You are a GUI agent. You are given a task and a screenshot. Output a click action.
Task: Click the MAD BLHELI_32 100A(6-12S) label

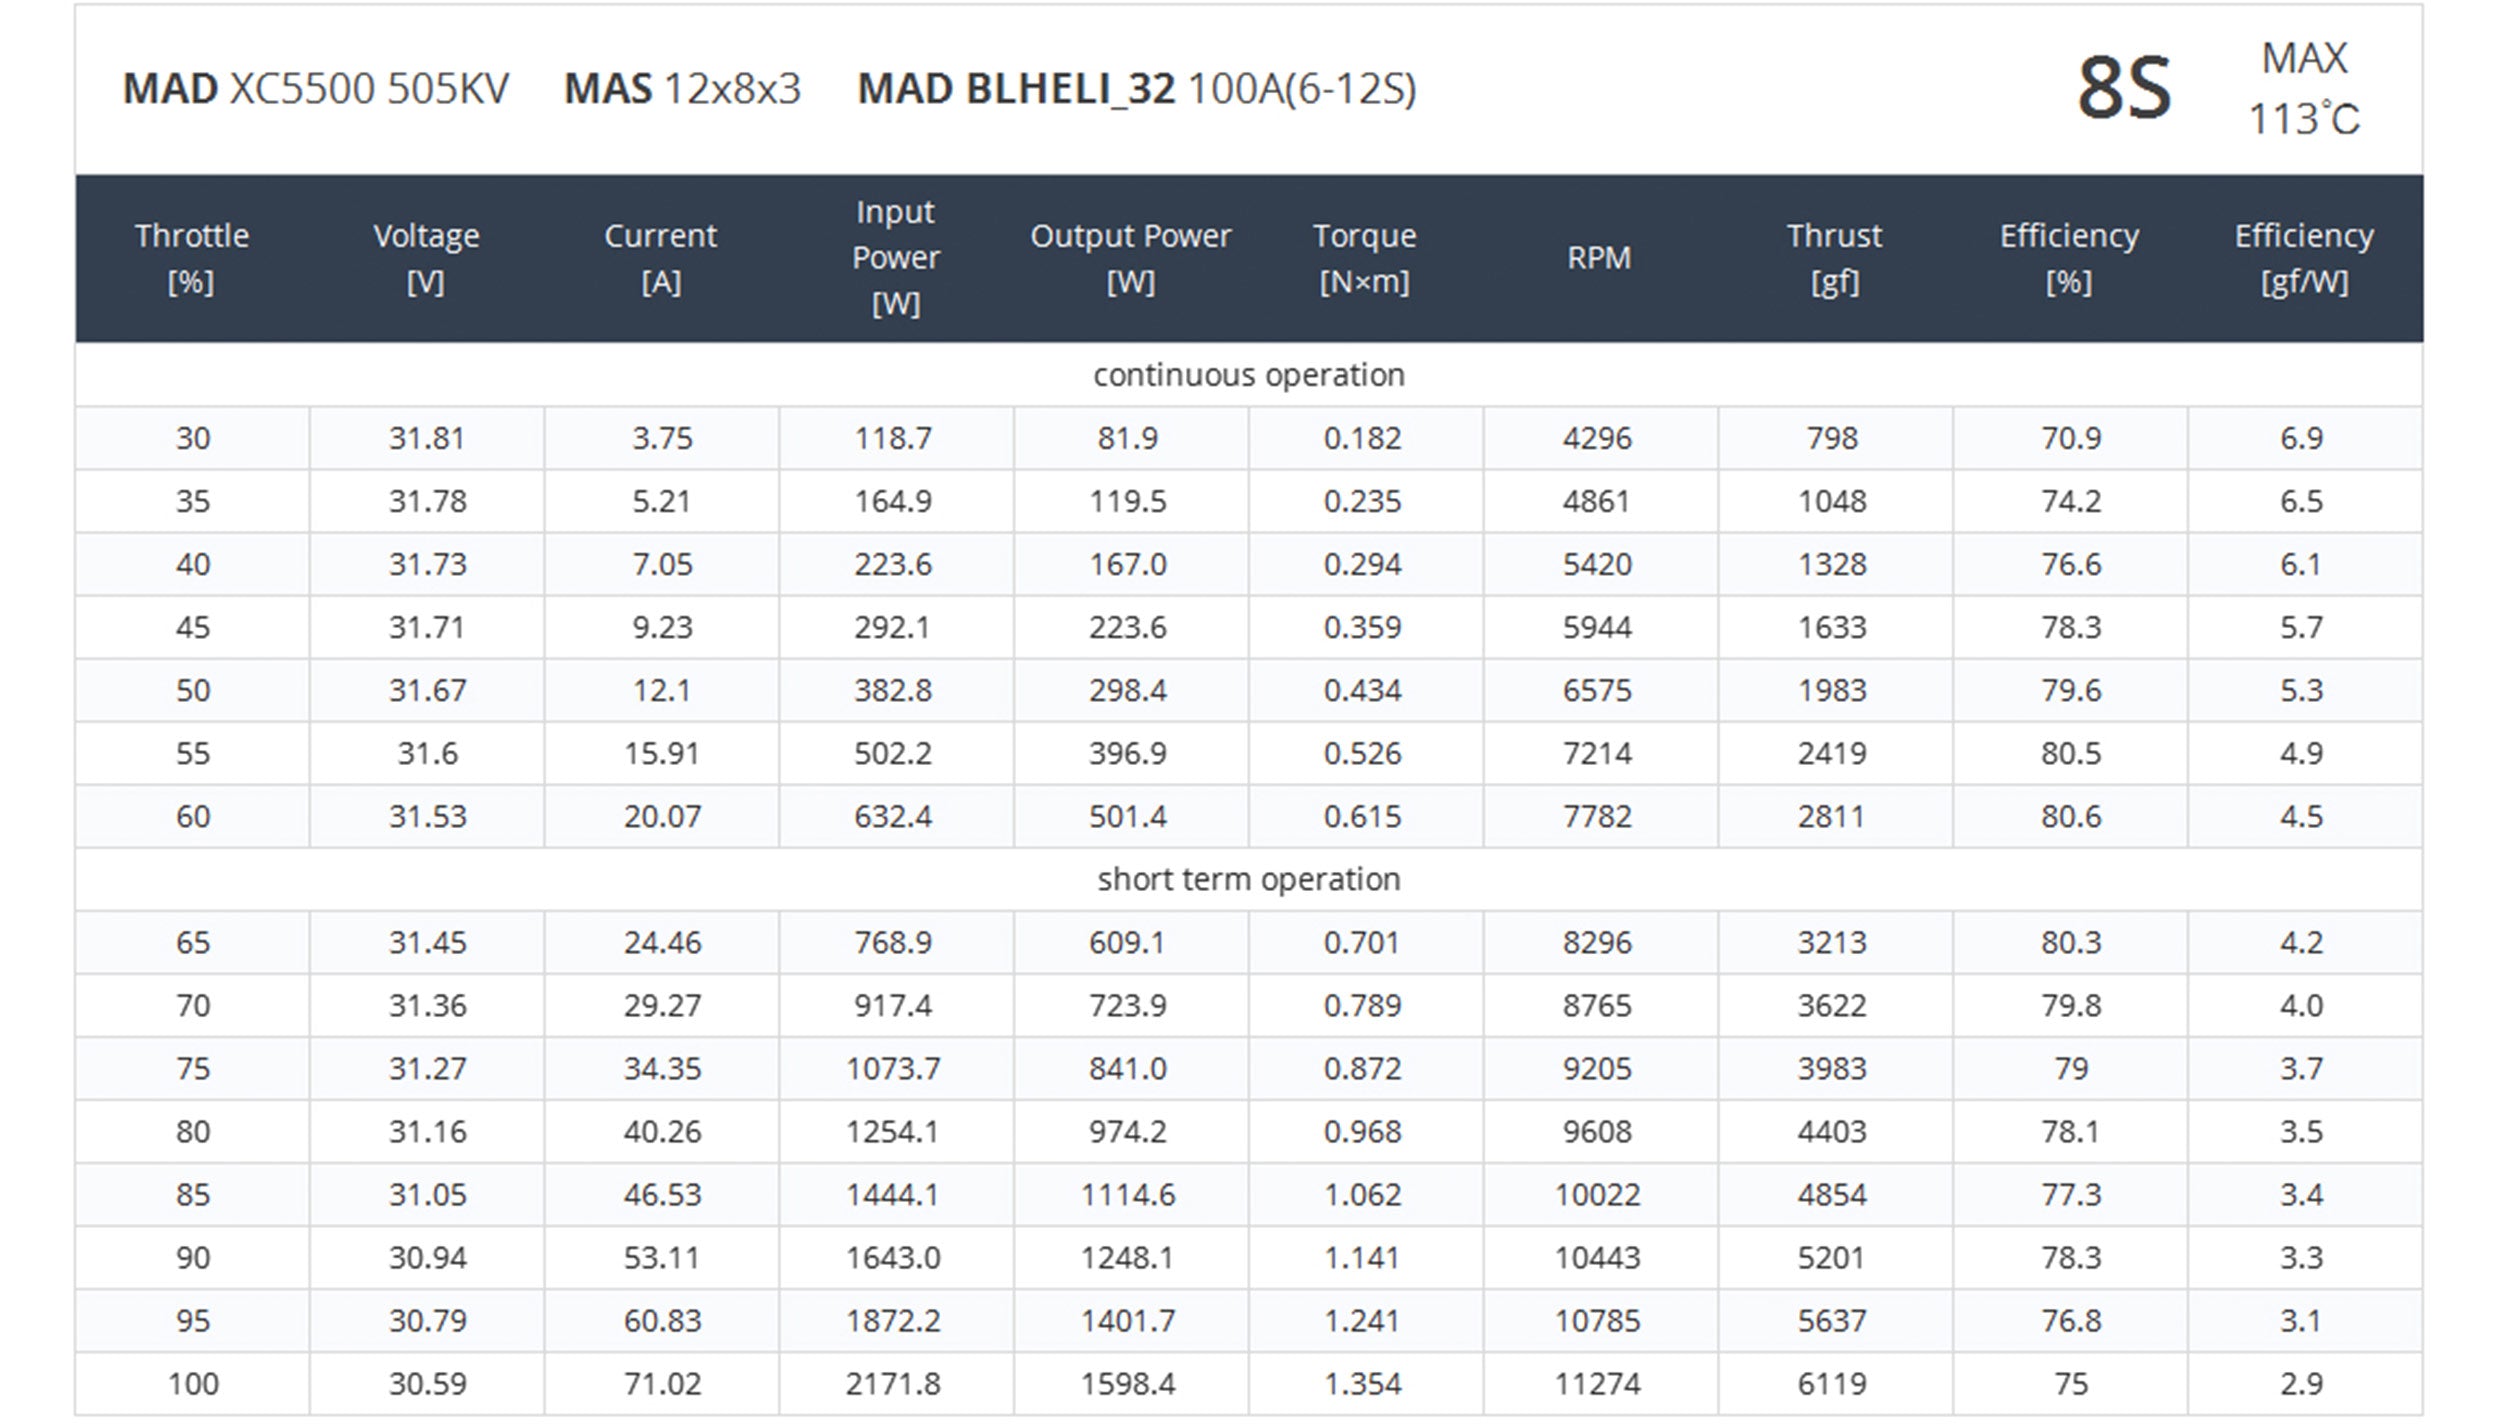[1136, 89]
